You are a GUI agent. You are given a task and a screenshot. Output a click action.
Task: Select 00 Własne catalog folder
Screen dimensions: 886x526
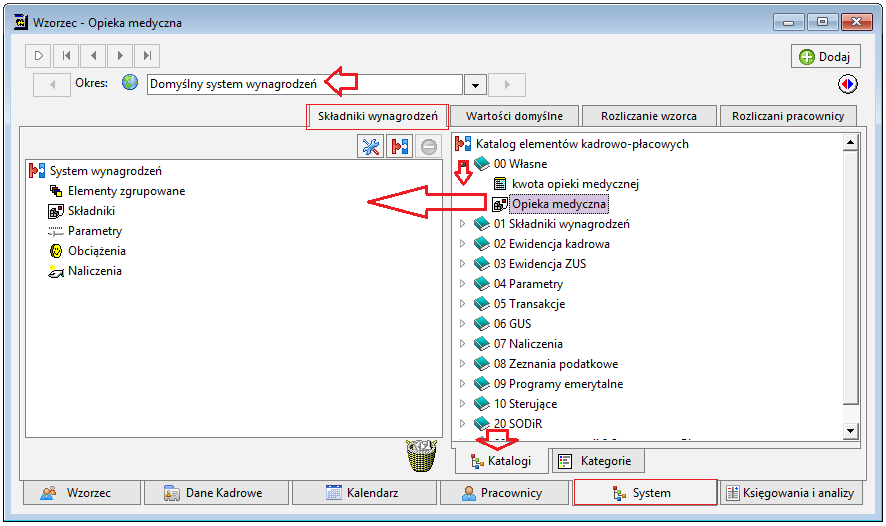pos(520,164)
